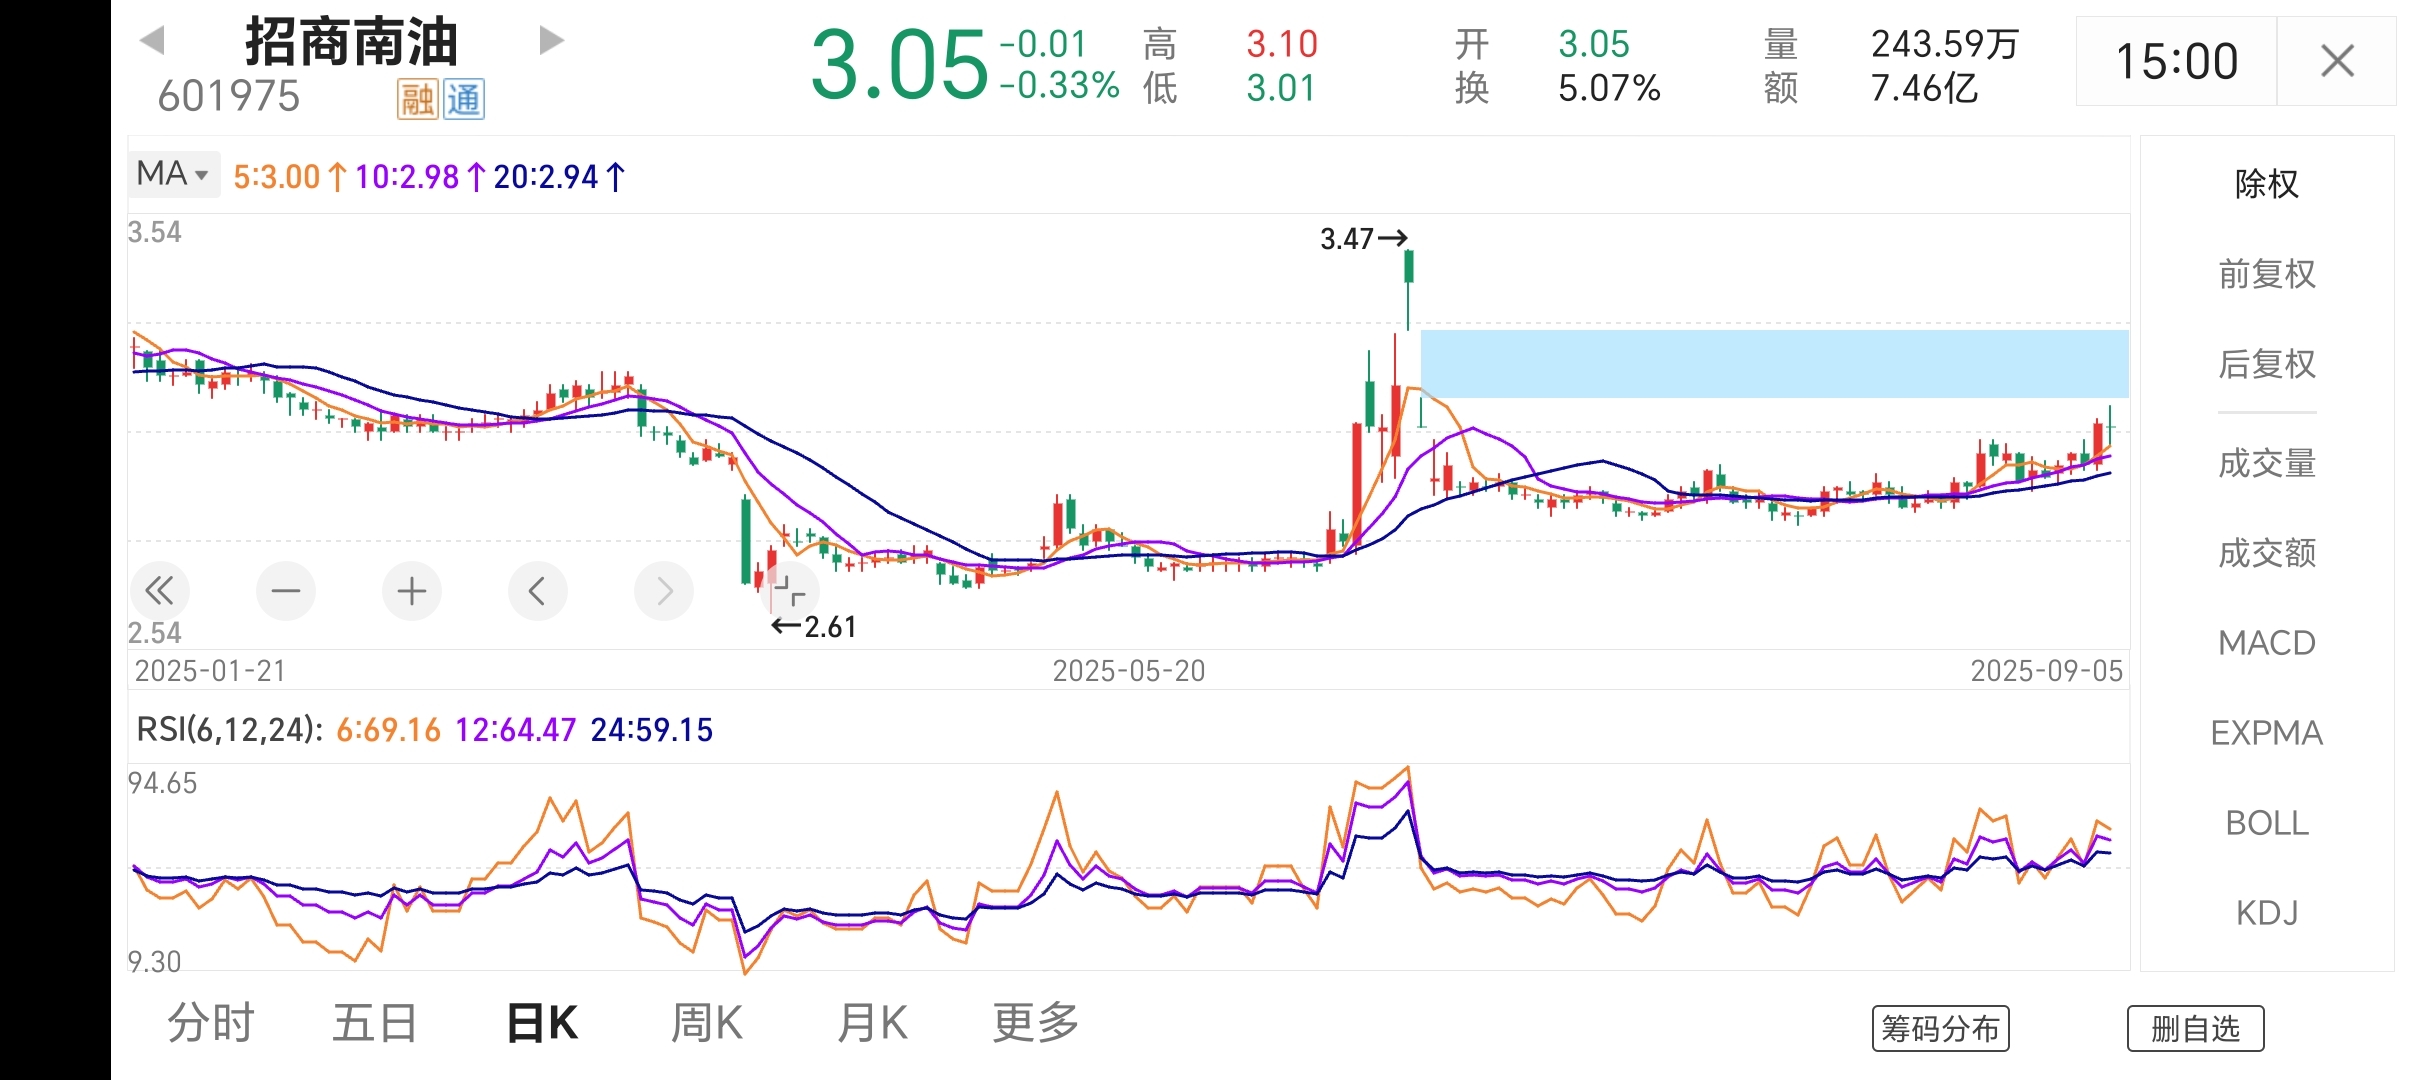The image size is (2412, 1080).
Task: Select the 日K daily candlestick tab
Action: pyautogui.click(x=542, y=1023)
